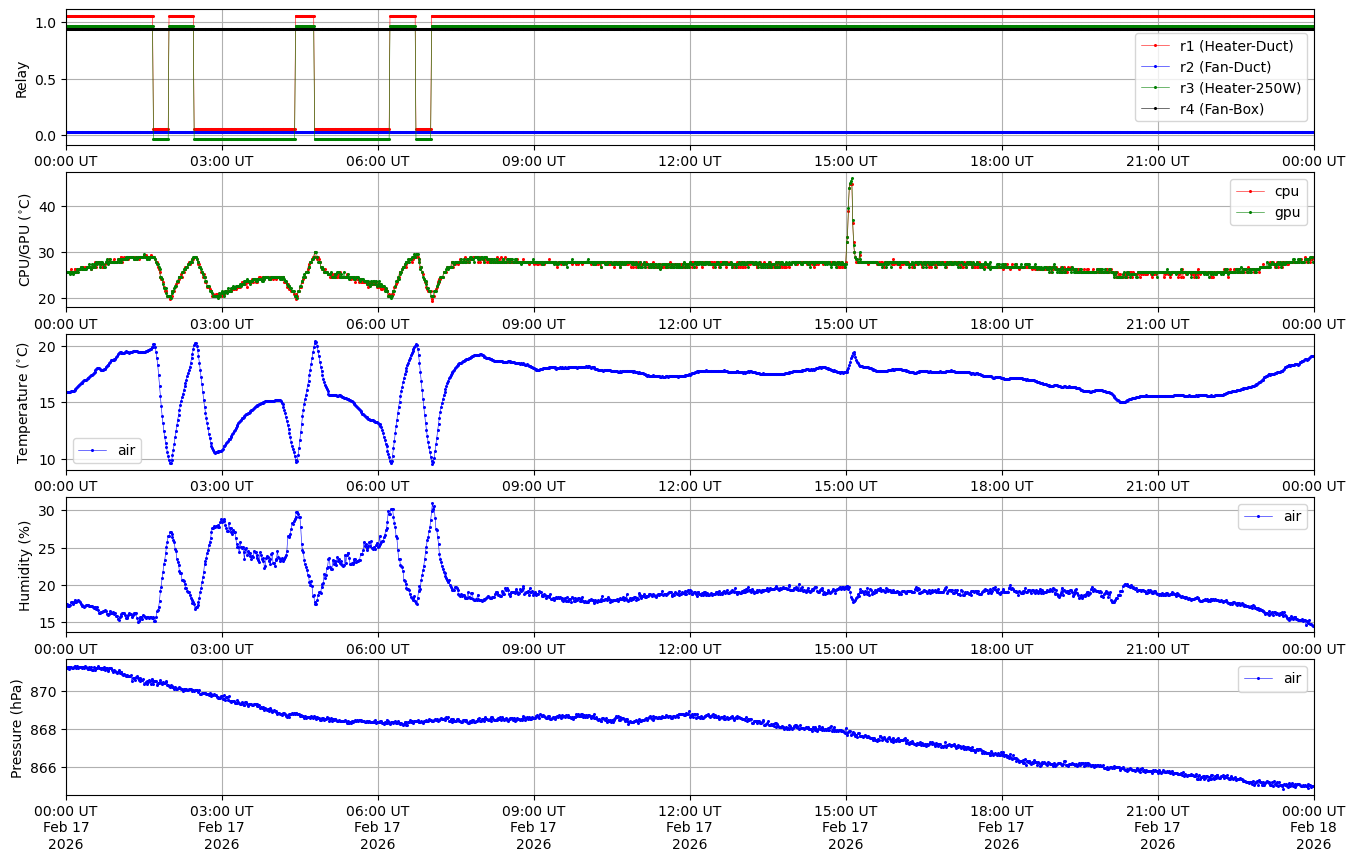Click the Pressure (hPa) y-axis label
1355x861 pixels.
17,727
